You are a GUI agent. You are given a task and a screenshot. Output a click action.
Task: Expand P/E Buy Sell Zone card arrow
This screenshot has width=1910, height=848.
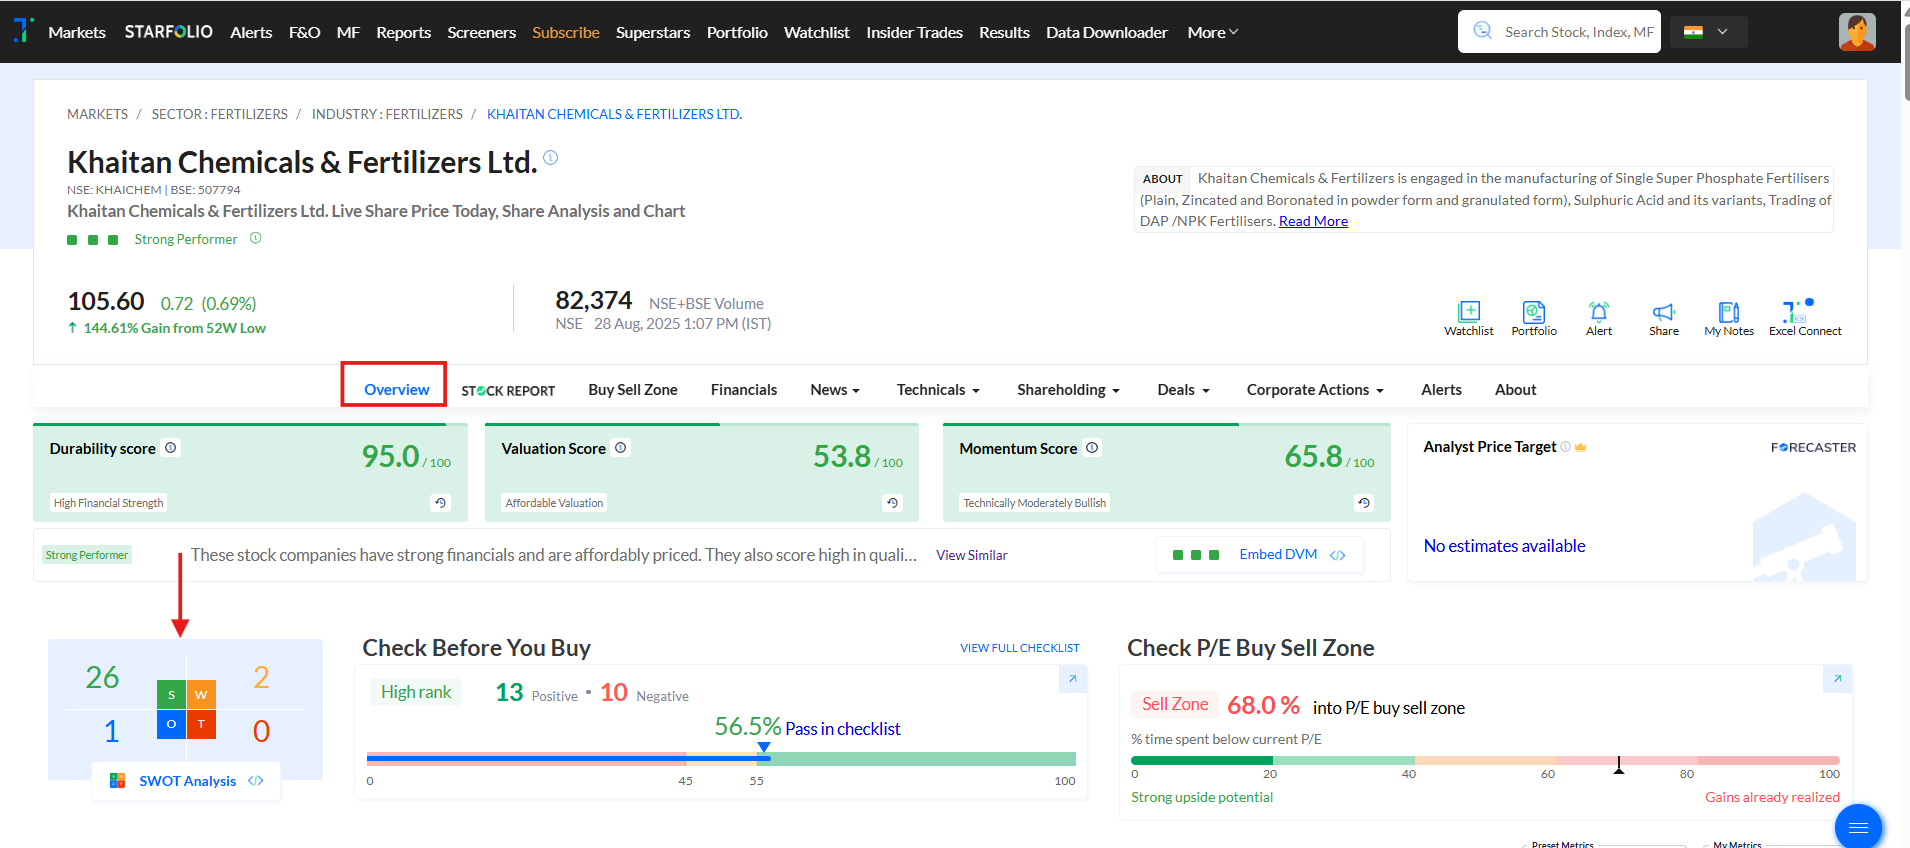click(x=1837, y=679)
